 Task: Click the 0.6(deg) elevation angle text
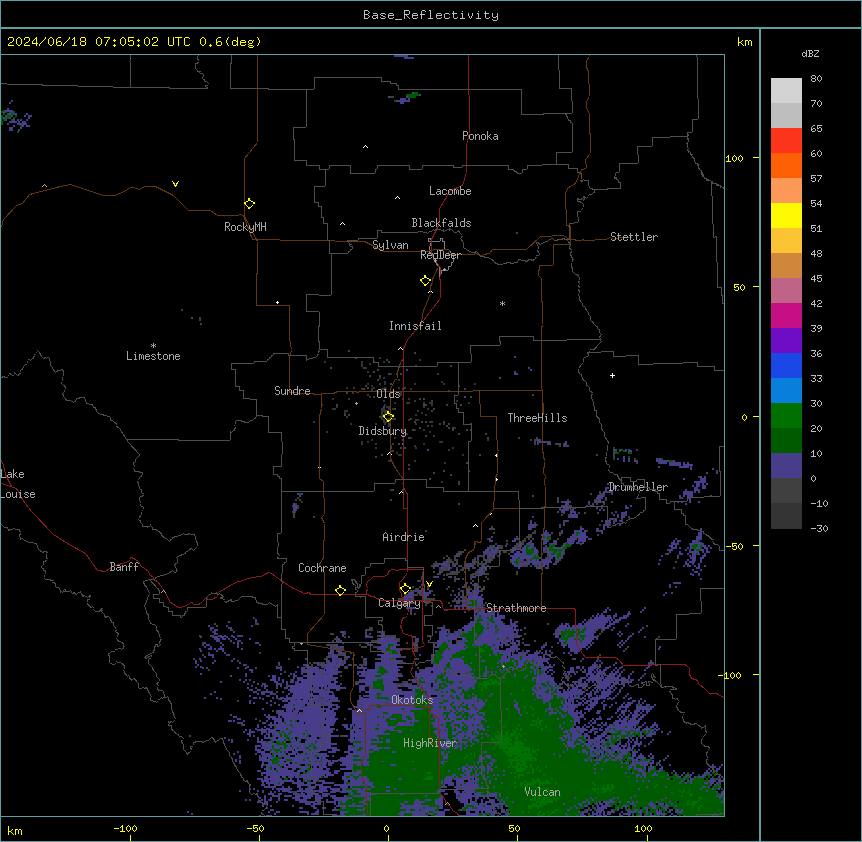click(230, 42)
